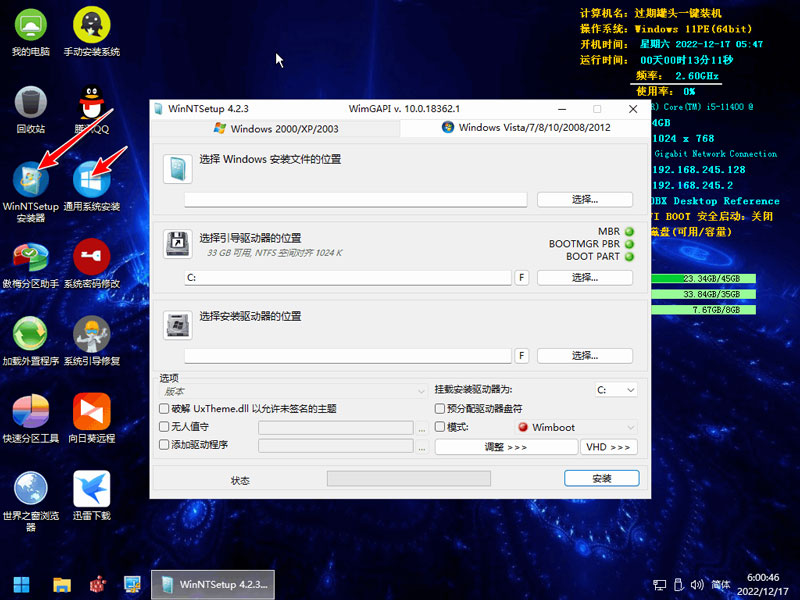Tick the 模式 checkbox
Screen dimensions: 800x600
point(440,427)
